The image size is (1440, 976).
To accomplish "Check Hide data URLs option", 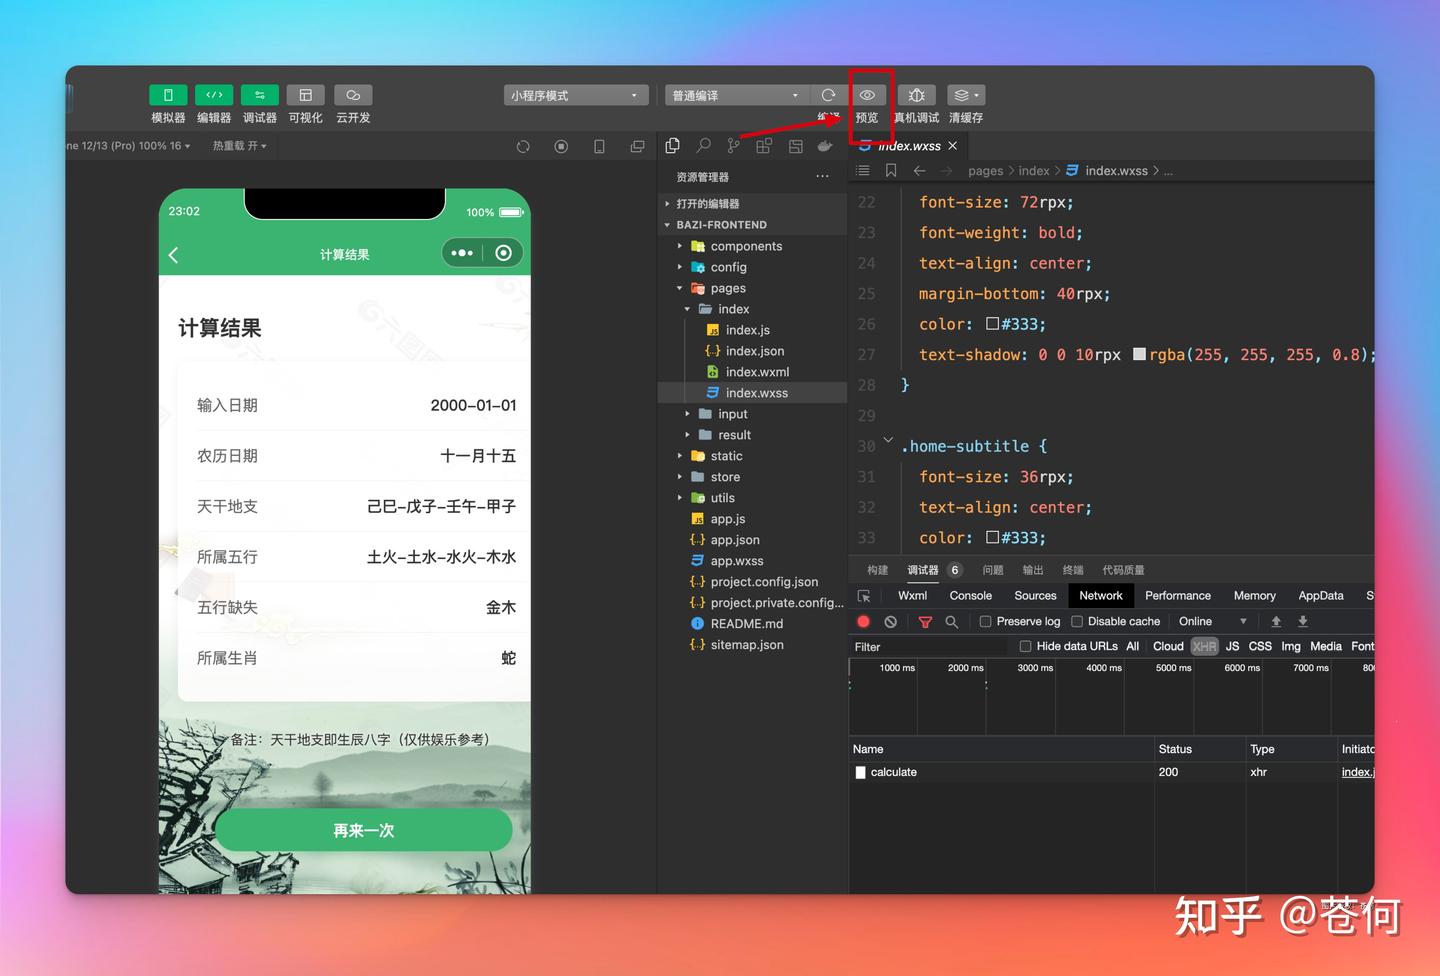I will tap(1025, 647).
